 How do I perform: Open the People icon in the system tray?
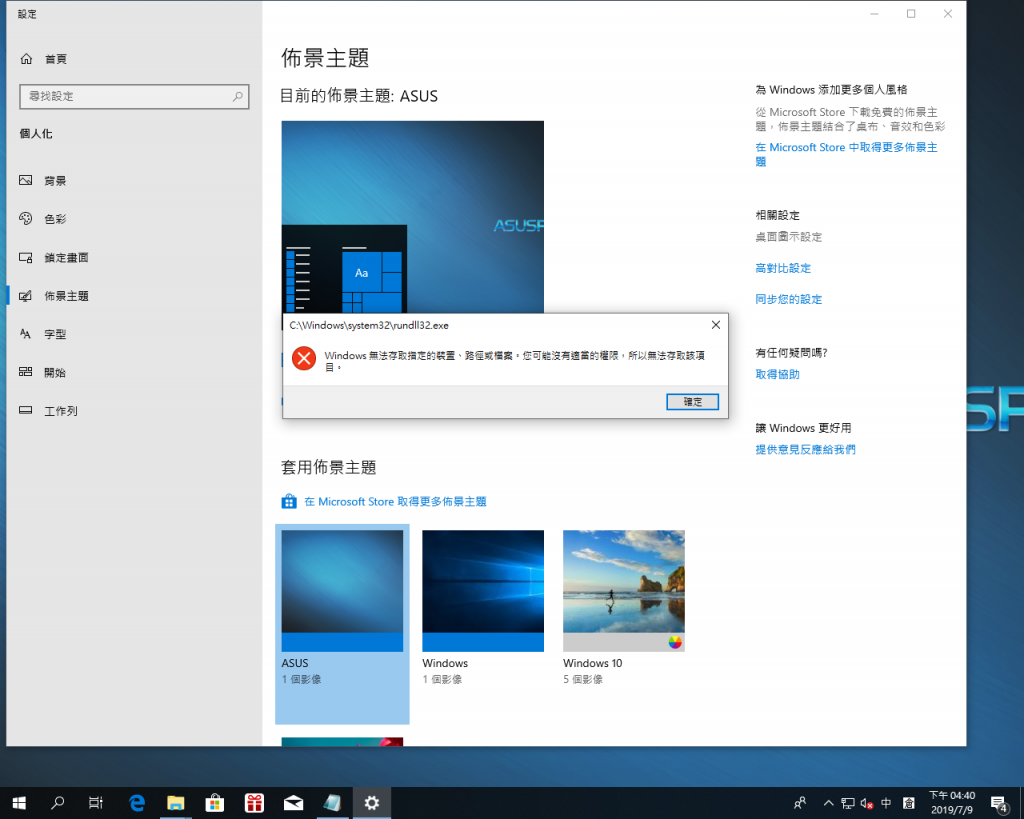point(800,803)
